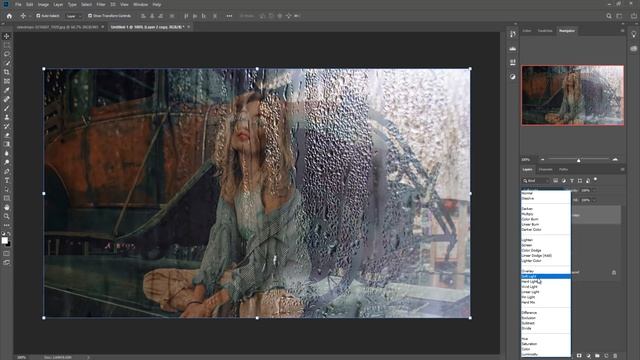The image size is (640, 360).
Task: Swap foreground and background colors
Action: (9, 234)
